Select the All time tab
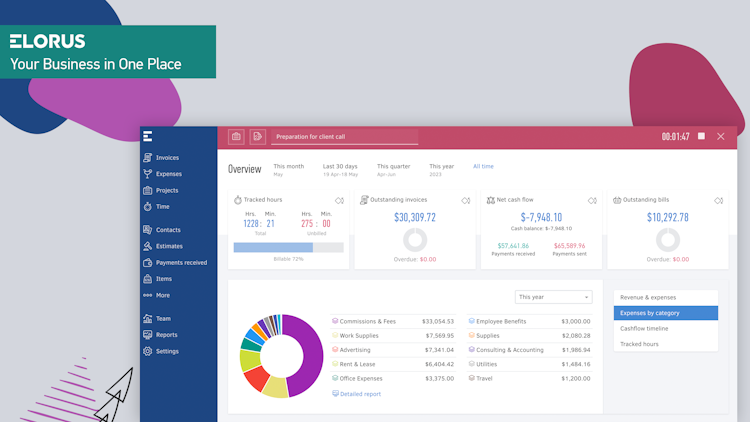The height and width of the screenshot is (422, 750). [x=483, y=167]
